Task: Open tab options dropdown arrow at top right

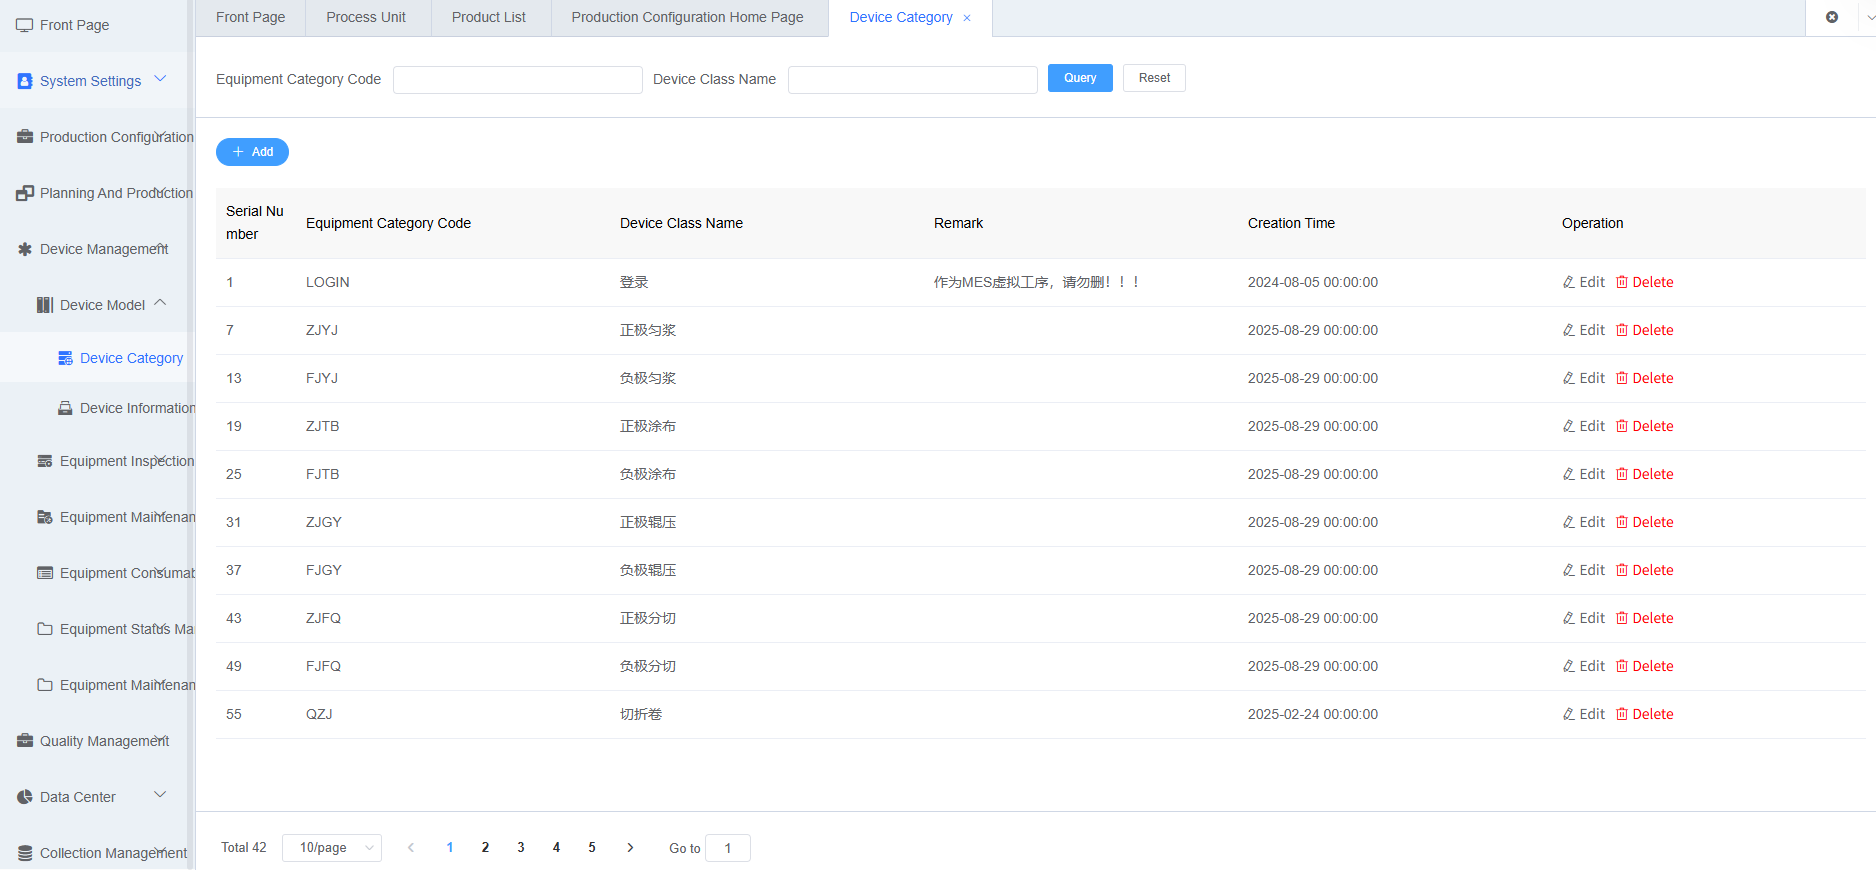Action: pos(1869,17)
